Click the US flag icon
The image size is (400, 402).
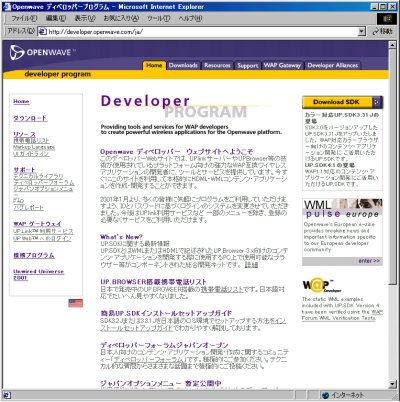click(x=76, y=303)
